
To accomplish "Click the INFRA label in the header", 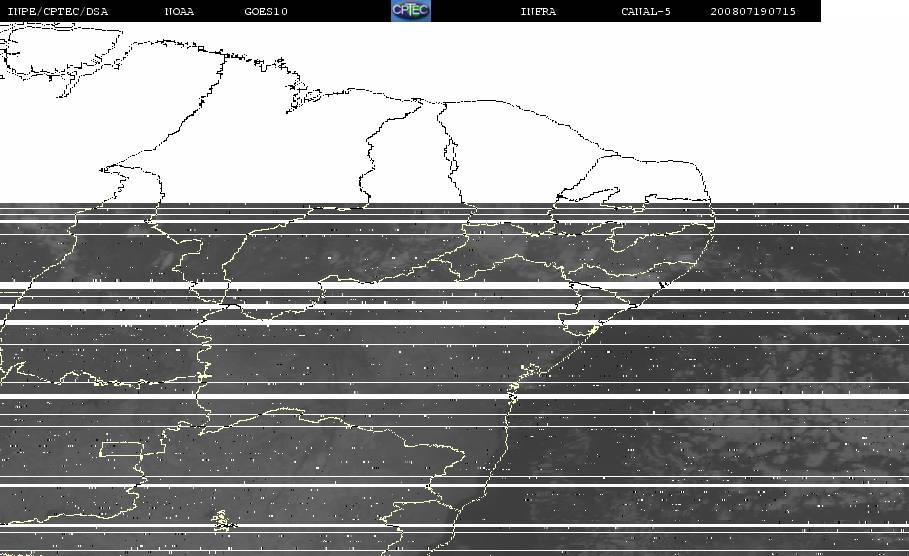I will click(538, 11).
